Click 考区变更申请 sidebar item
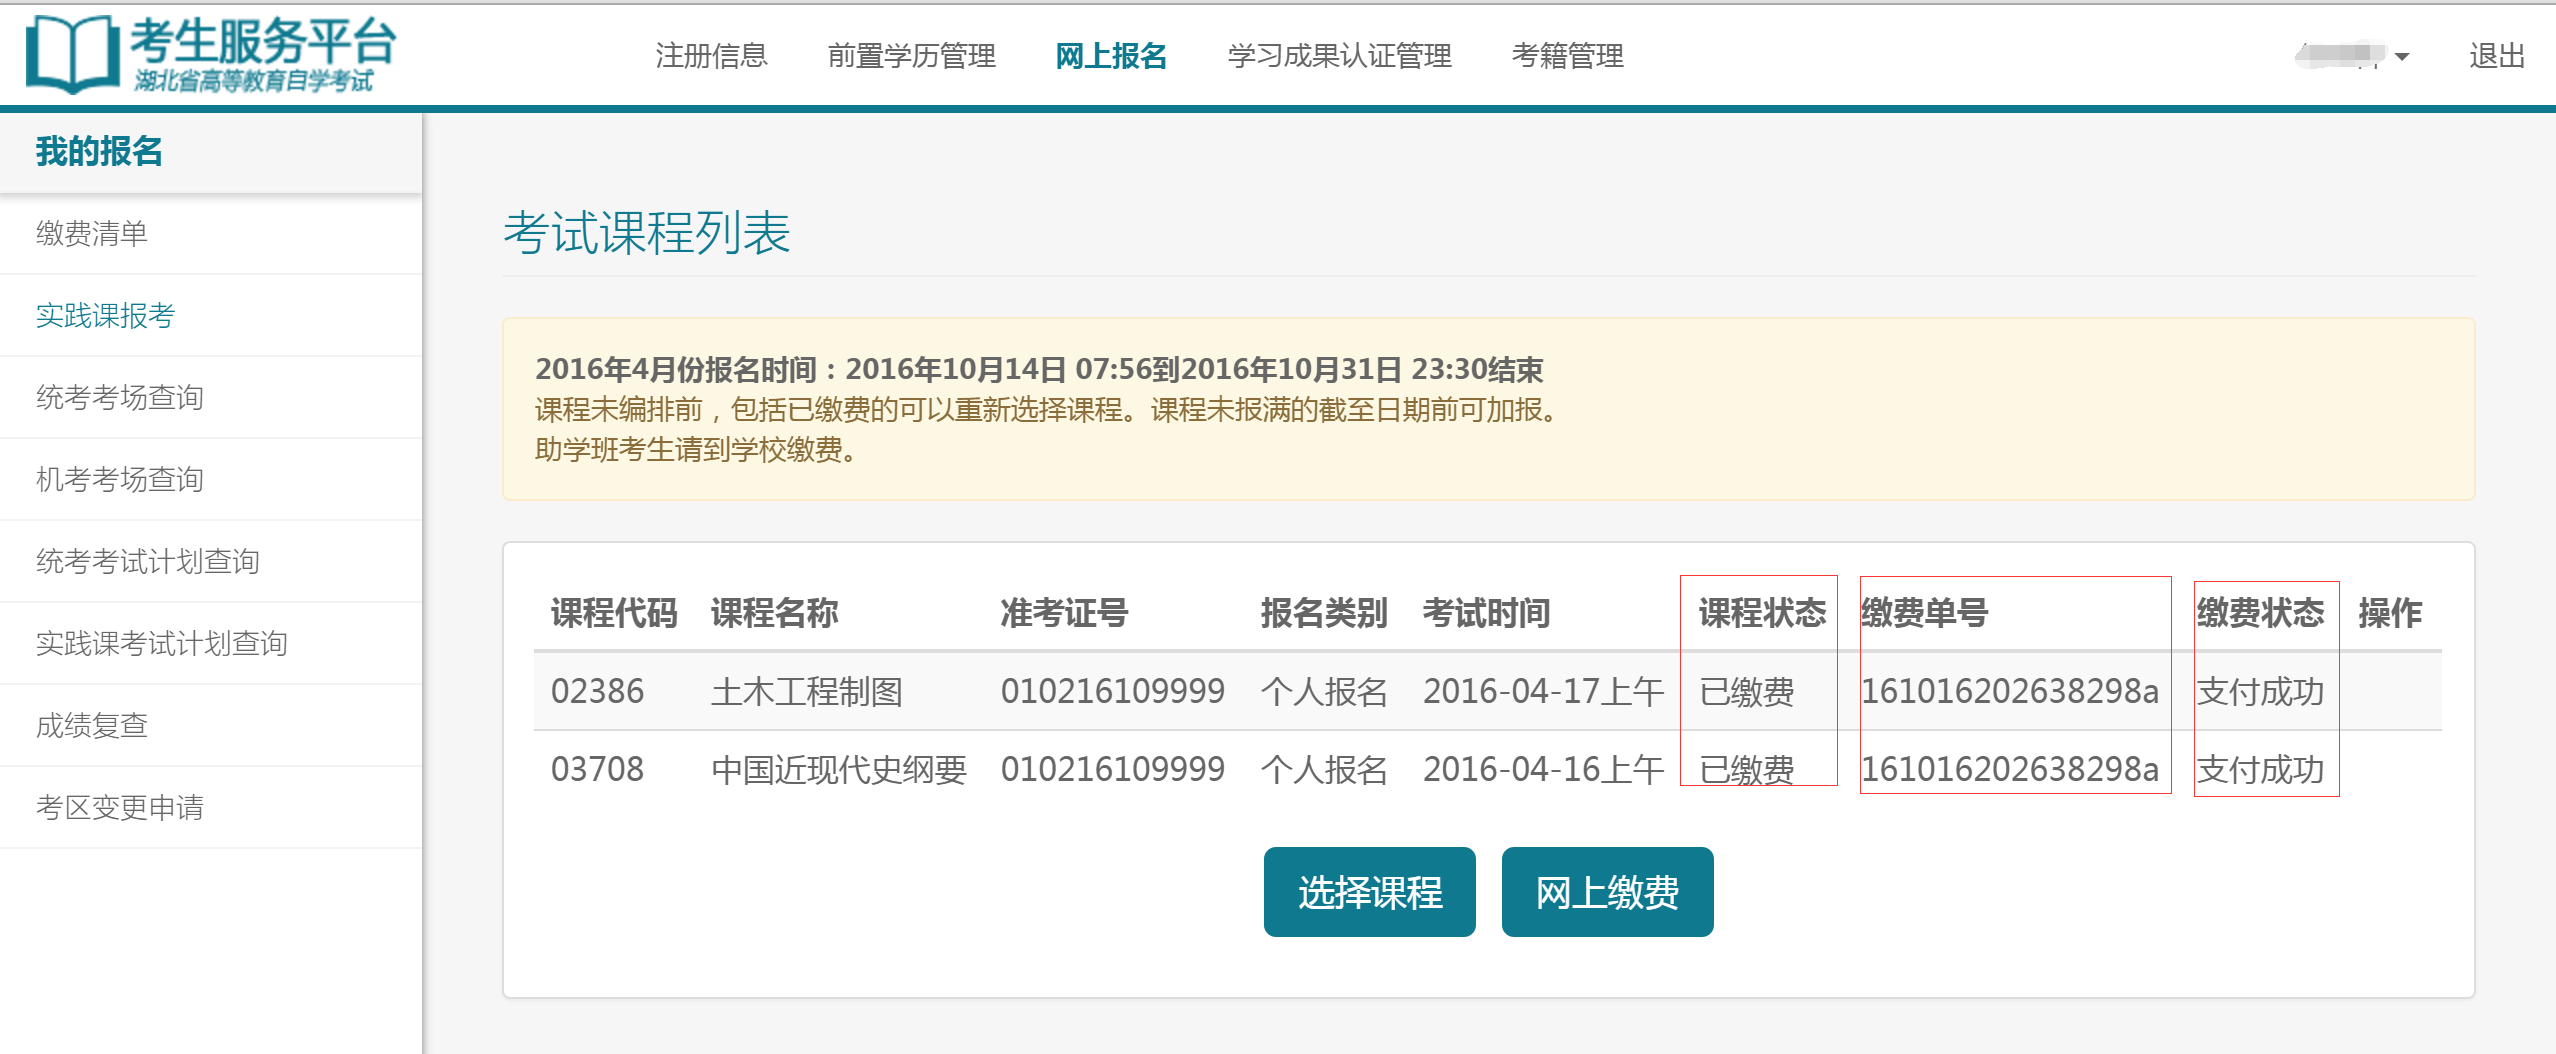 pos(120,808)
